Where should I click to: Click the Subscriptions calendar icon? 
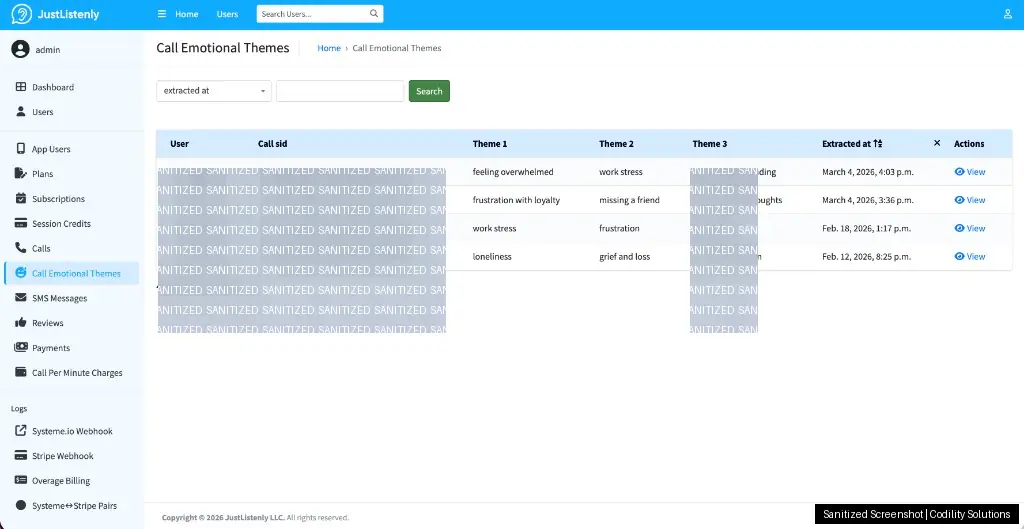click(21, 199)
